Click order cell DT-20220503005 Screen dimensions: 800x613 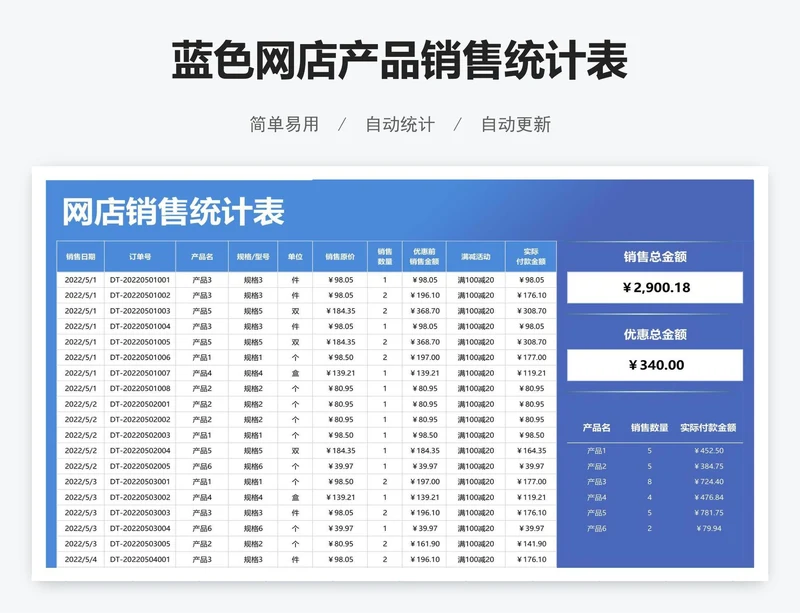[140, 544]
